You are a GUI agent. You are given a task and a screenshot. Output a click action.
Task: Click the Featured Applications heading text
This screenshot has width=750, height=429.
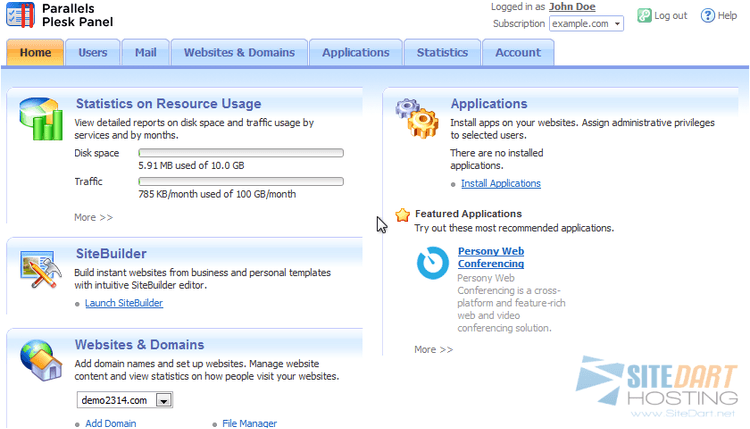[x=468, y=214]
